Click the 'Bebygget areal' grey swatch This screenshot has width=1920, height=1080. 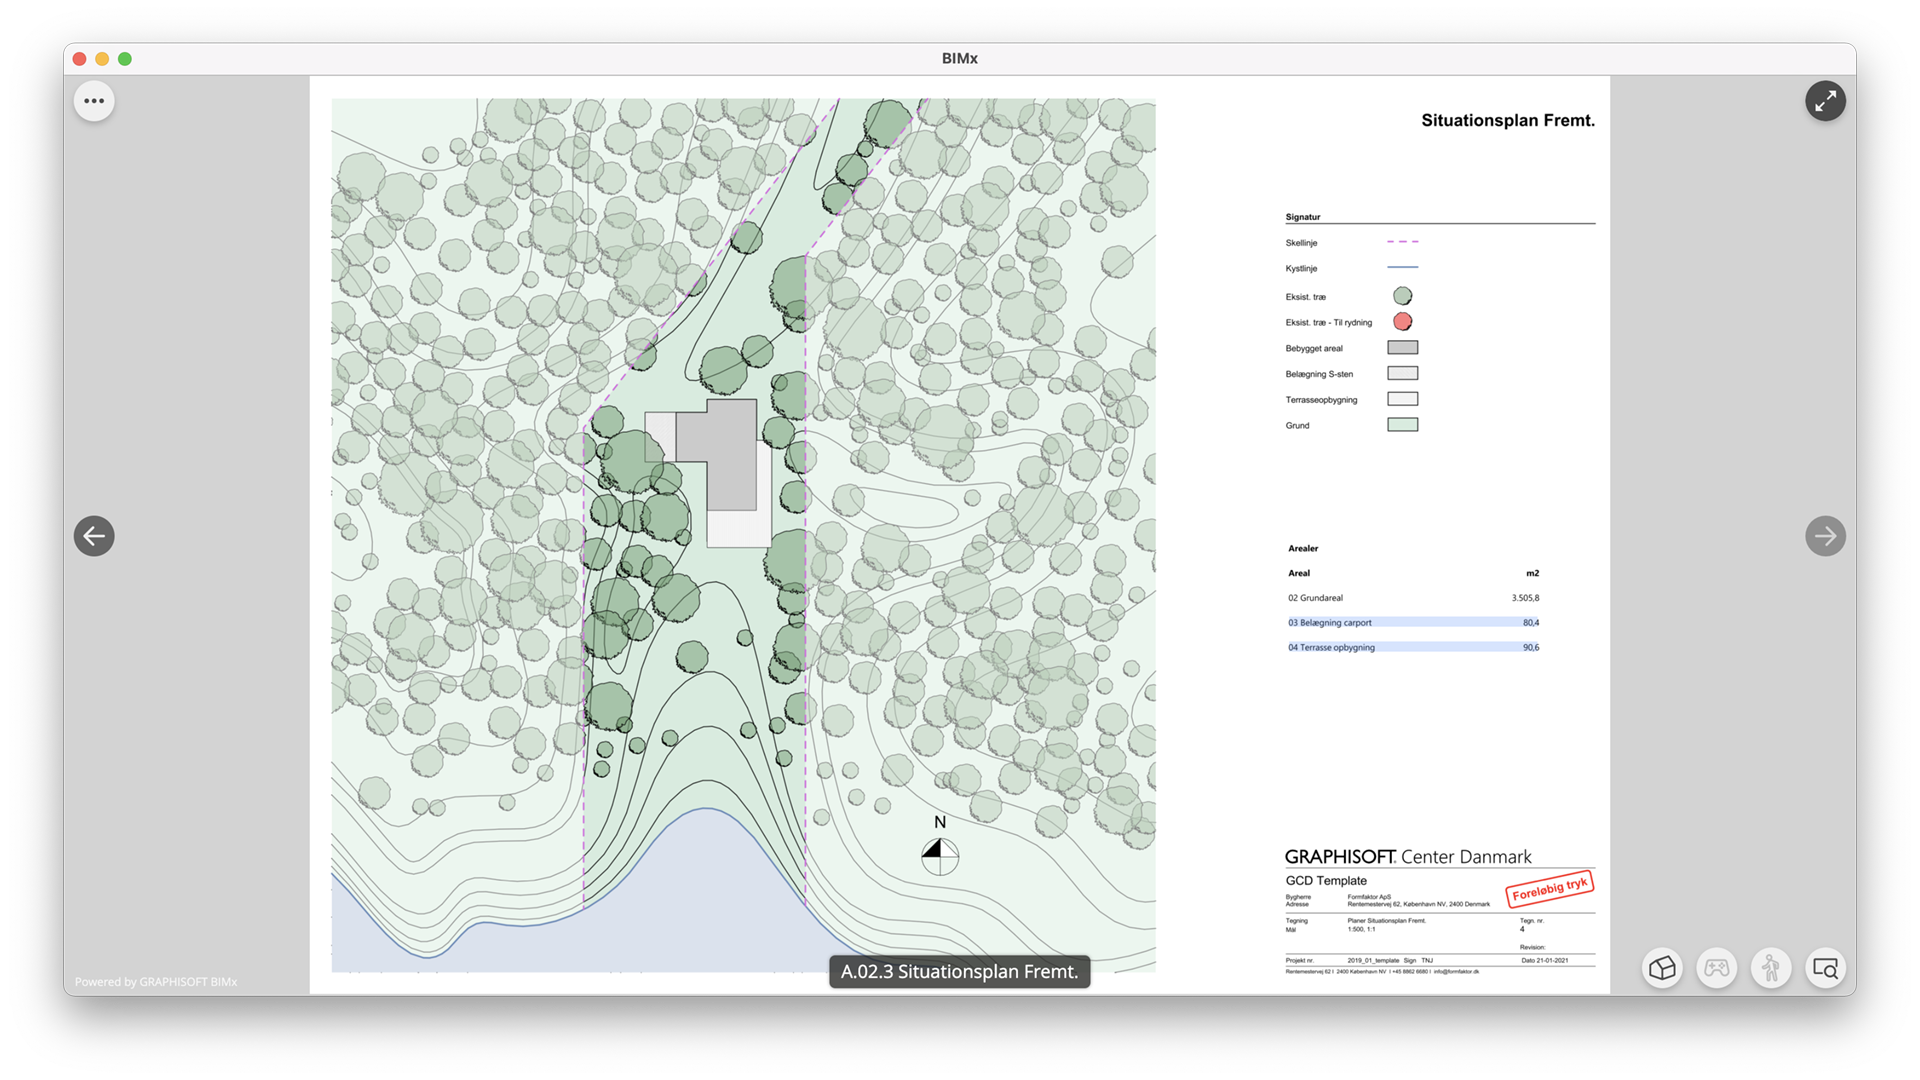pyautogui.click(x=1402, y=348)
